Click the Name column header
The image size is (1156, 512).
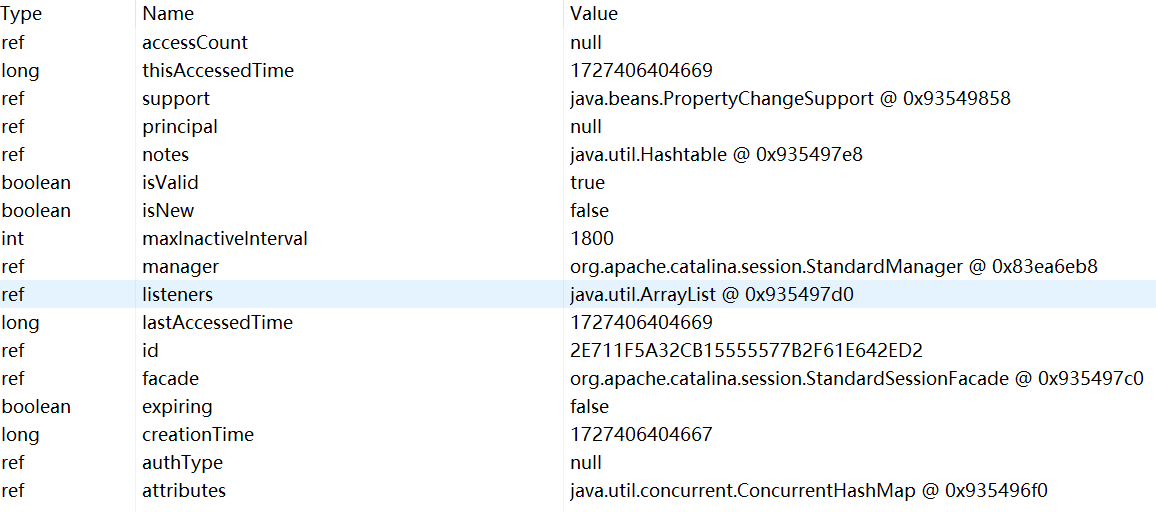[x=168, y=14]
